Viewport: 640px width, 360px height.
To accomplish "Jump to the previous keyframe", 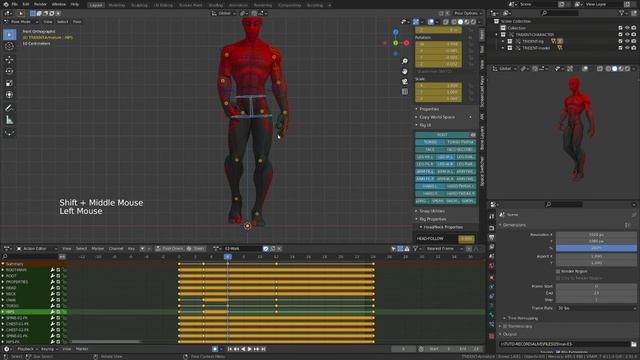I will click(236, 349).
